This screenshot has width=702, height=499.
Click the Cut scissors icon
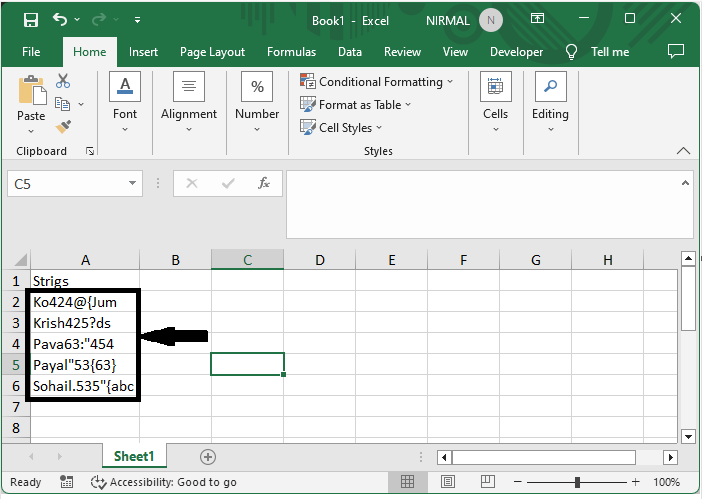[x=63, y=81]
